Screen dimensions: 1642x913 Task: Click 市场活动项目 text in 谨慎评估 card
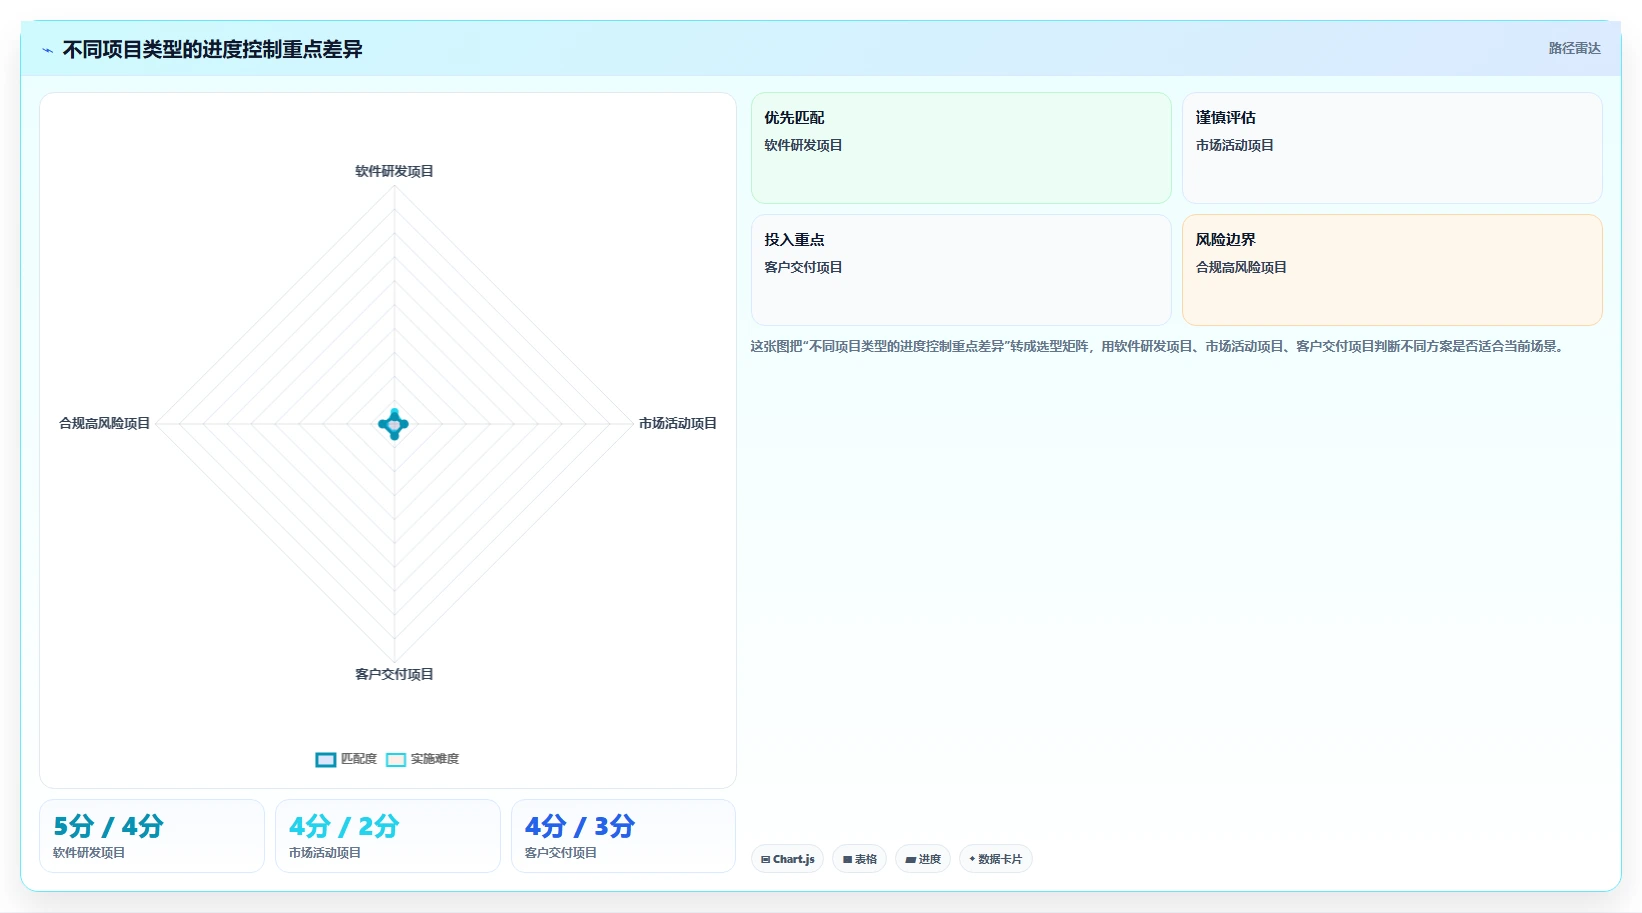[x=1235, y=145]
